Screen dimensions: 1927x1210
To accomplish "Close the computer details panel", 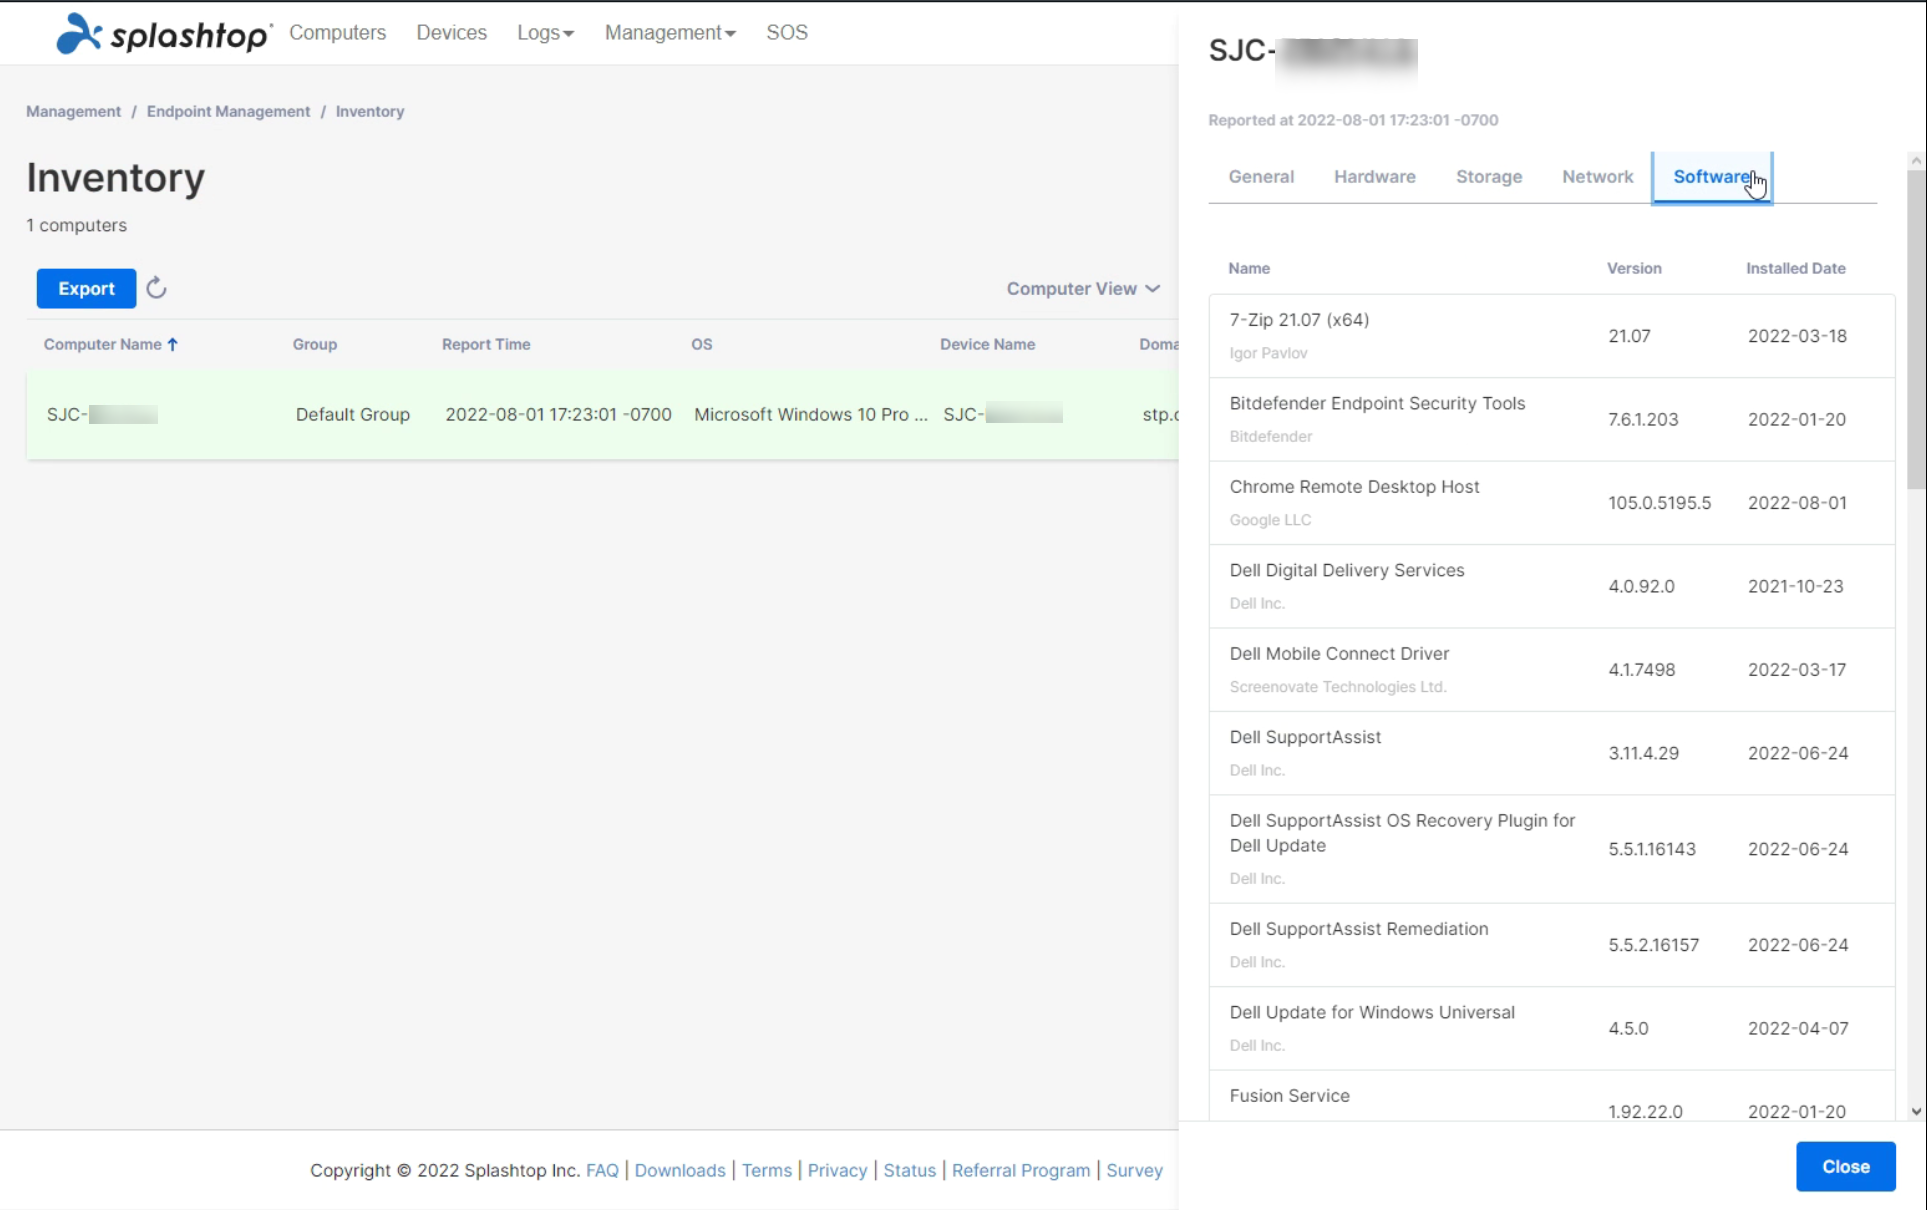I will [1845, 1166].
